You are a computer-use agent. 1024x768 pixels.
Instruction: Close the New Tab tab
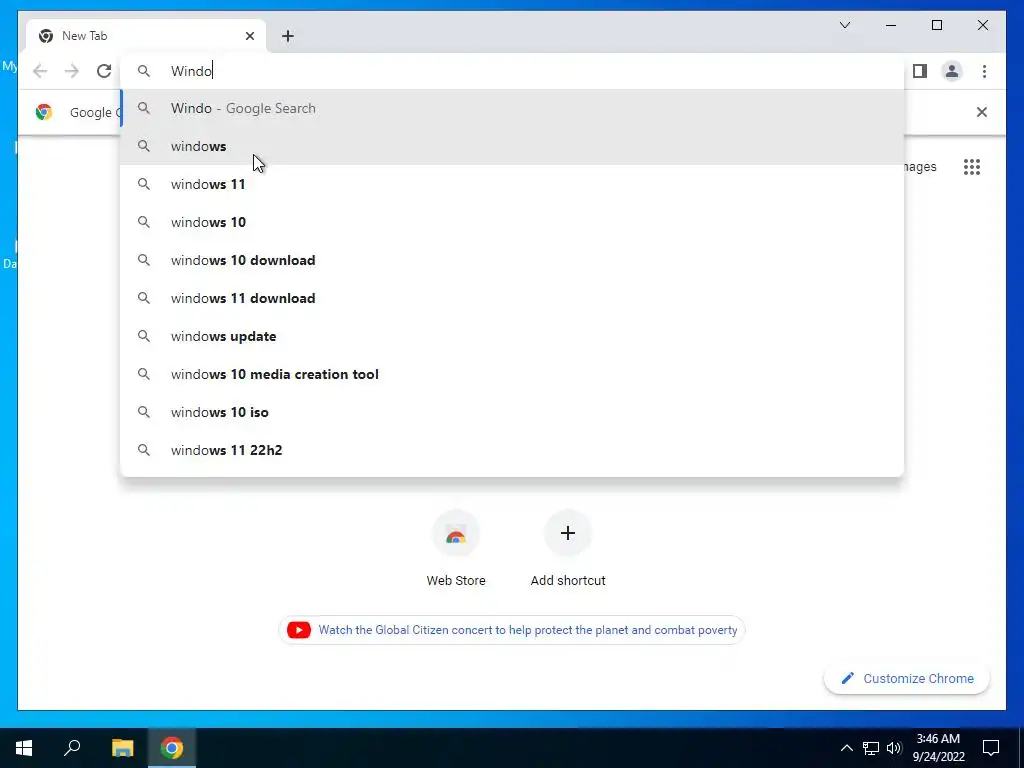[x=249, y=36]
